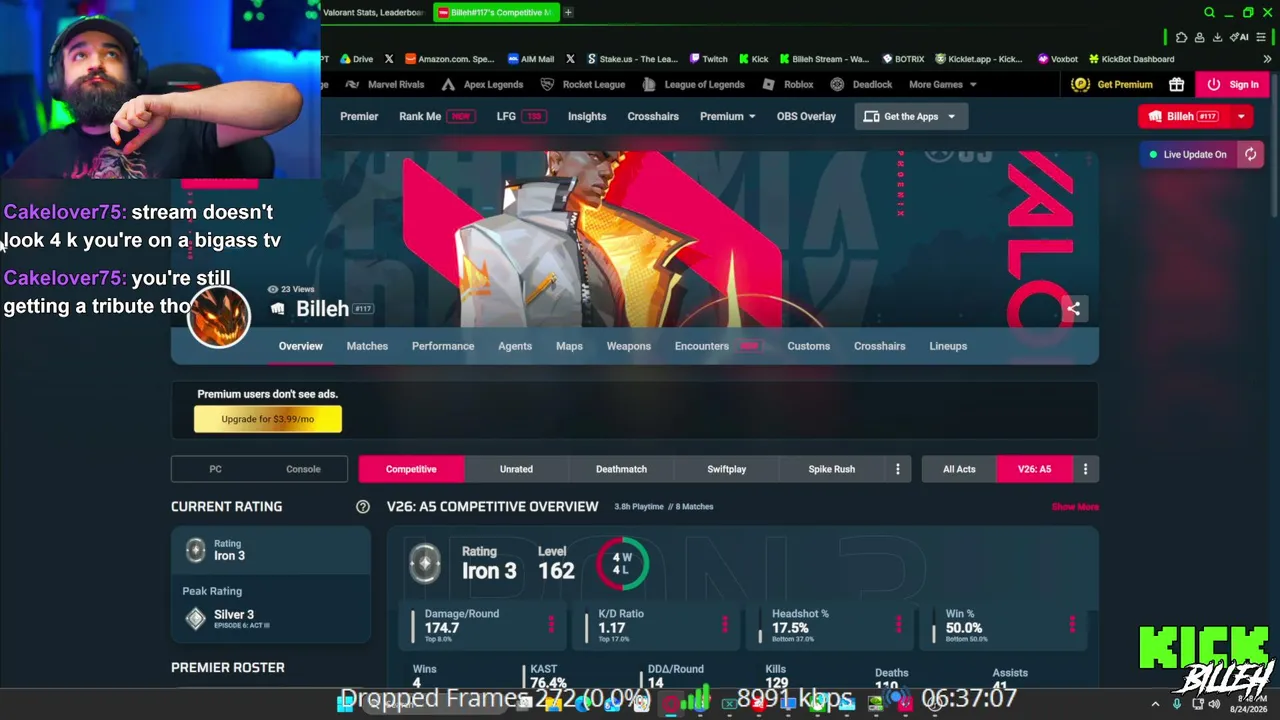Open the Stake.us bookmark
This screenshot has height=720, width=1280.
632,59
